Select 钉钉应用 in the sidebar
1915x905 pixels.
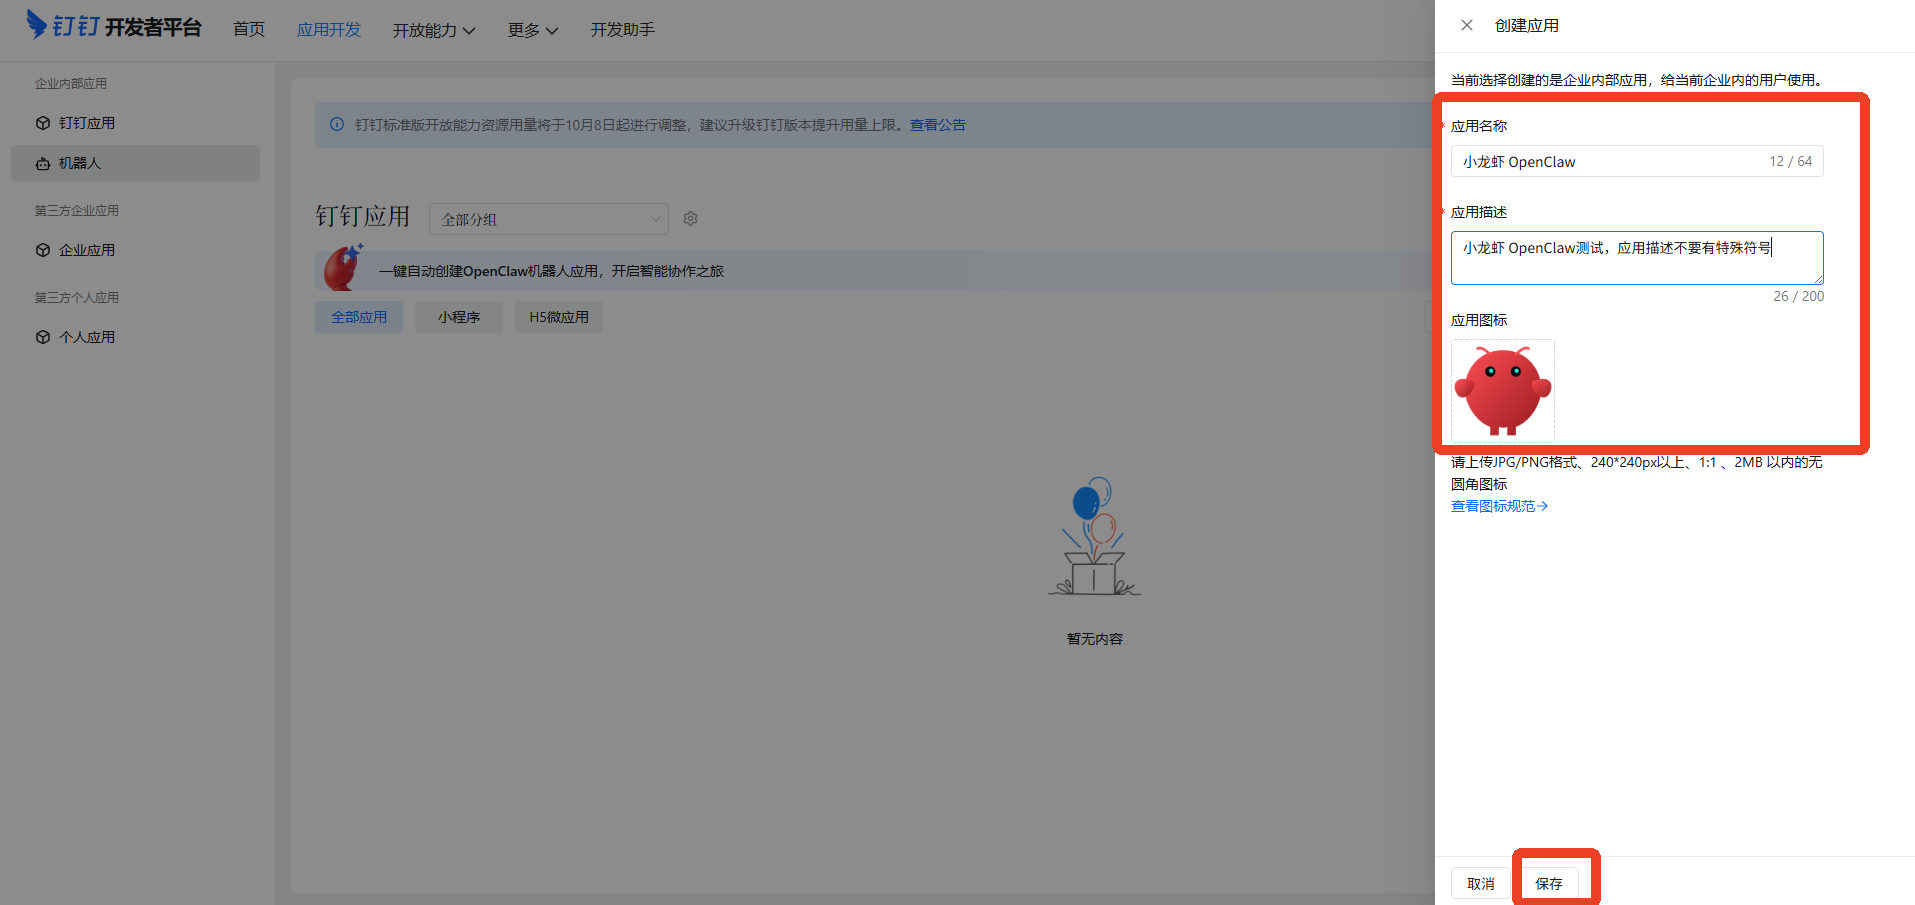pyautogui.click(x=87, y=123)
